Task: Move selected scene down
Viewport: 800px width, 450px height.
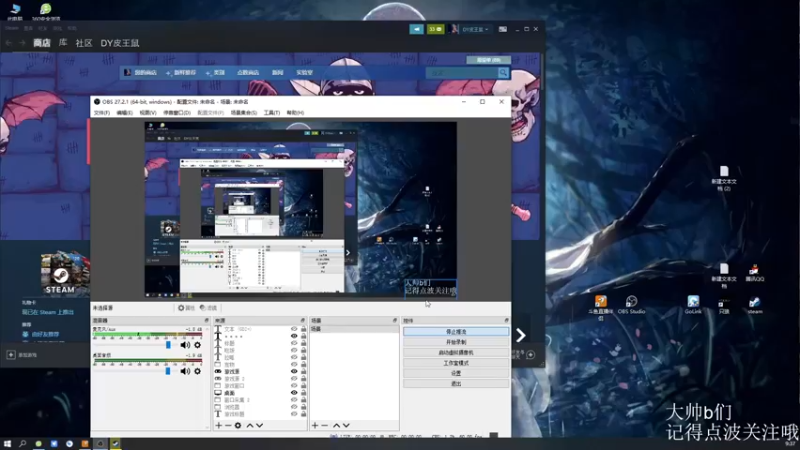Action: [346, 425]
